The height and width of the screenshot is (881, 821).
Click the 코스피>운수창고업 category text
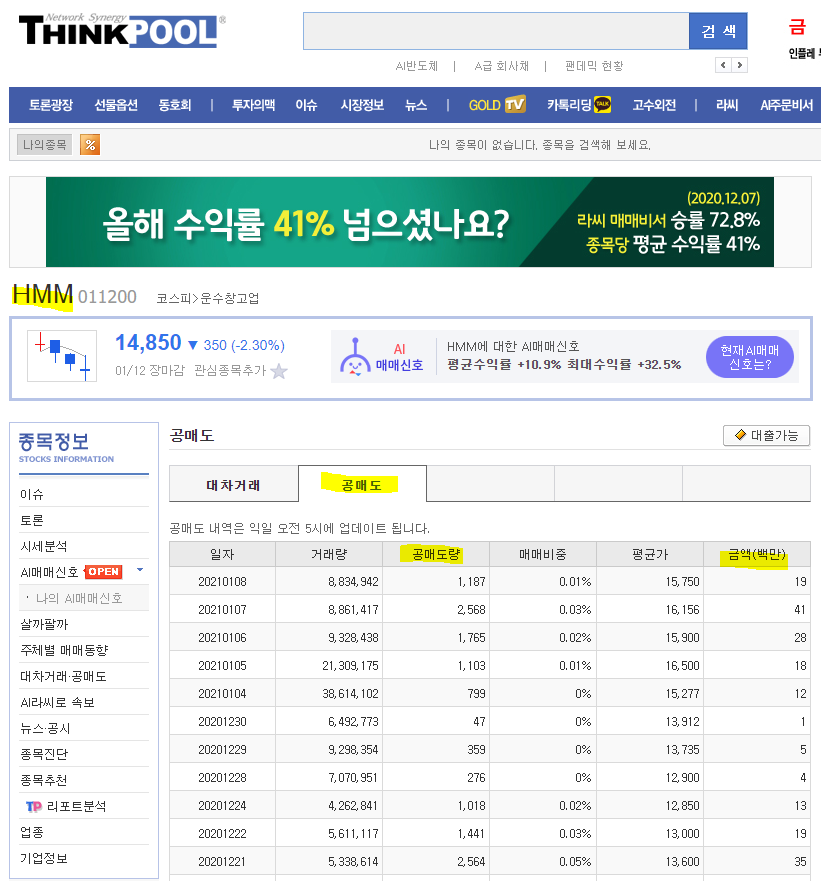tap(207, 298)
